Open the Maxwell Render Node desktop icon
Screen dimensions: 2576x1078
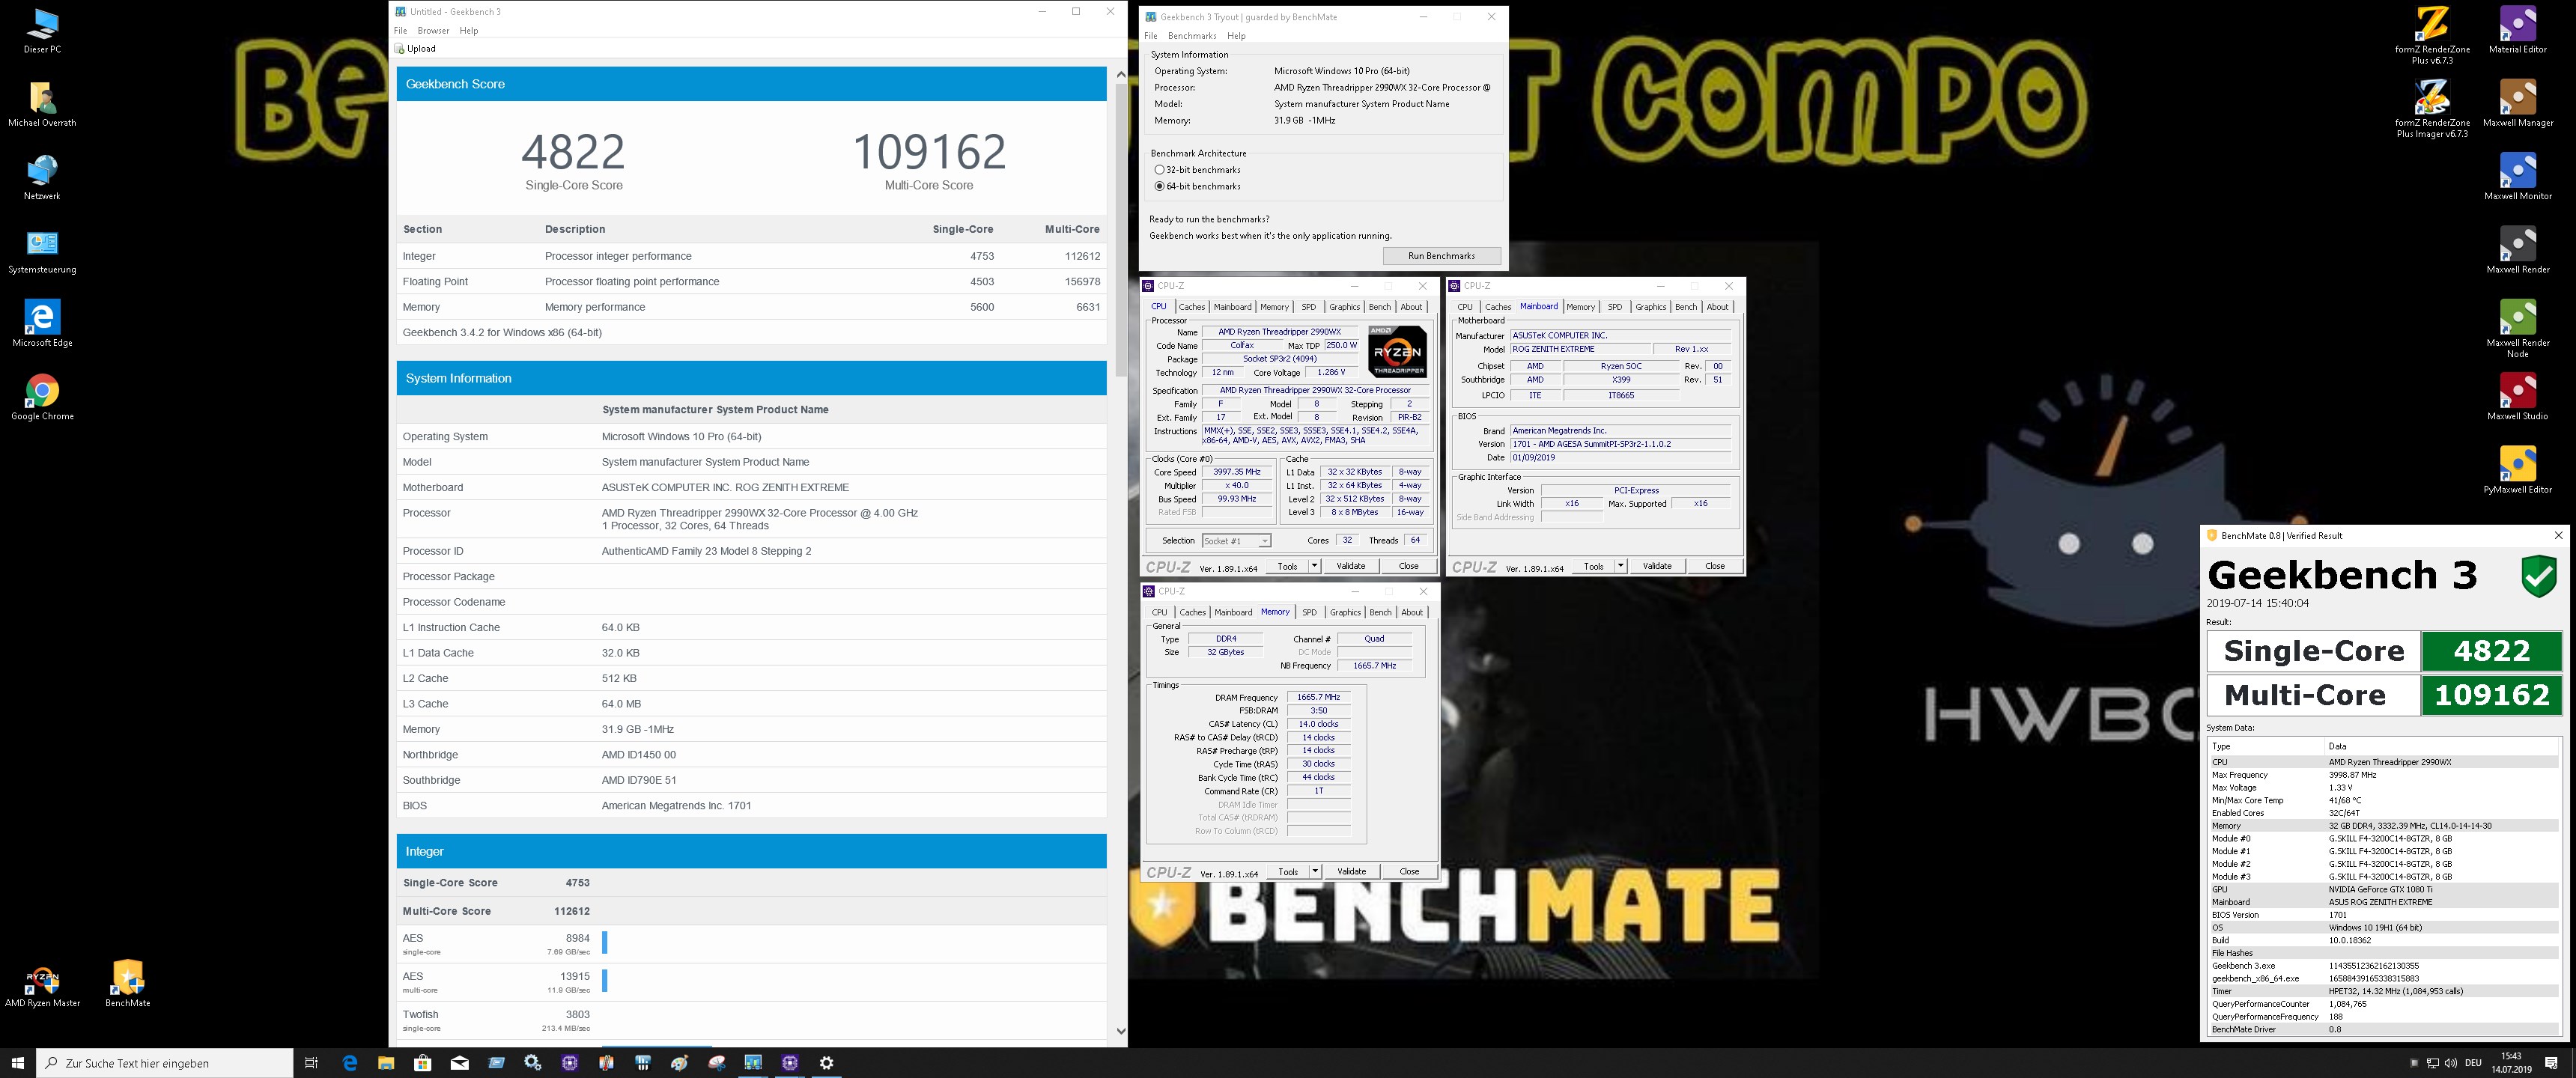2518,330
